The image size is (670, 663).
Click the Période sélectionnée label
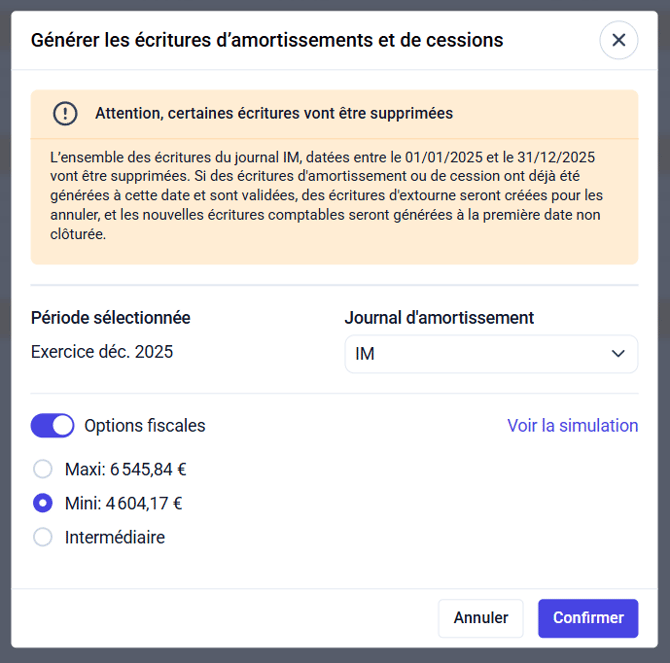111,318
